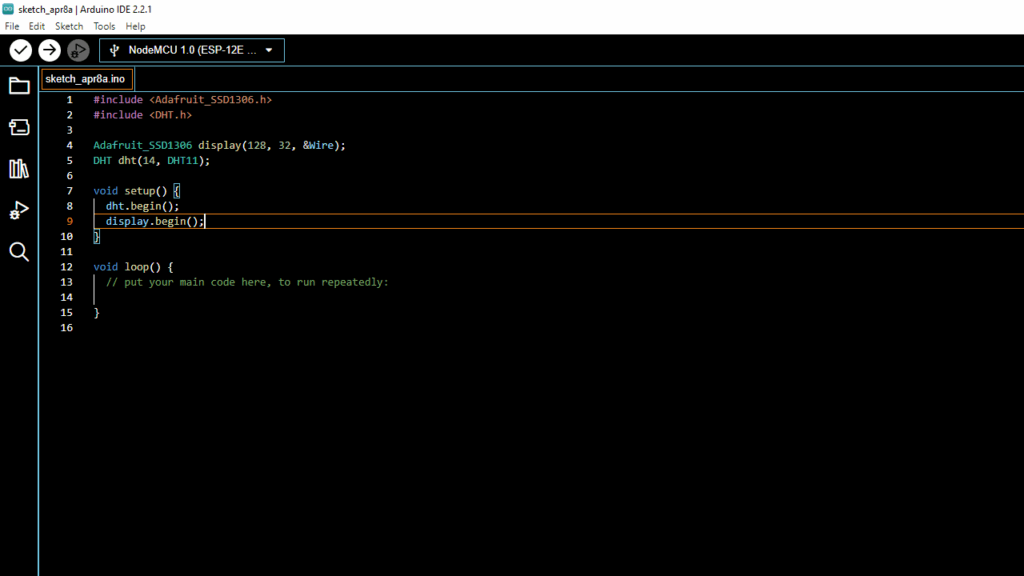Click line number 16 in the gutter
1024x576 pixels.
click(x=67, y=328)
